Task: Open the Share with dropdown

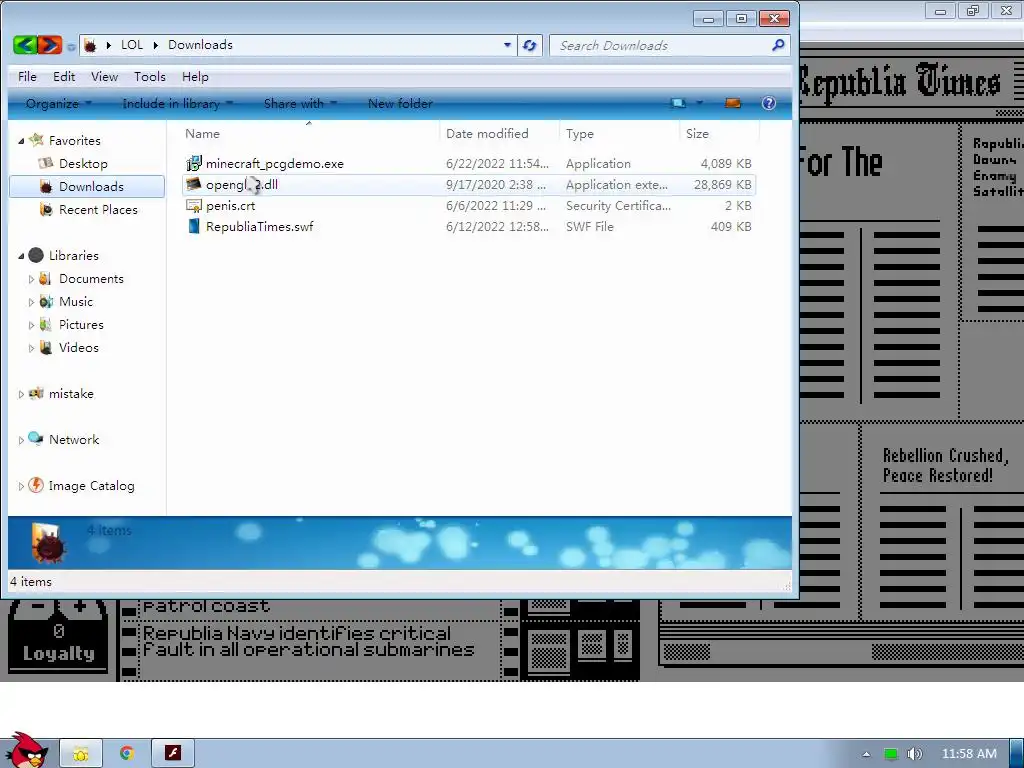Action: click(300, 104)
